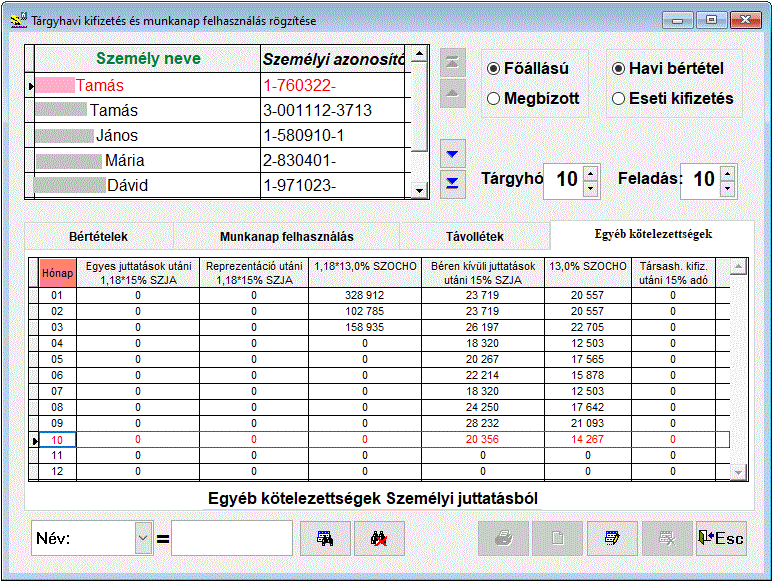Image resolution: width=773 pixels, height=582 pixels.
Task: Click Reprezentáció utáni SZJA column header
Action: click(254, 273)
